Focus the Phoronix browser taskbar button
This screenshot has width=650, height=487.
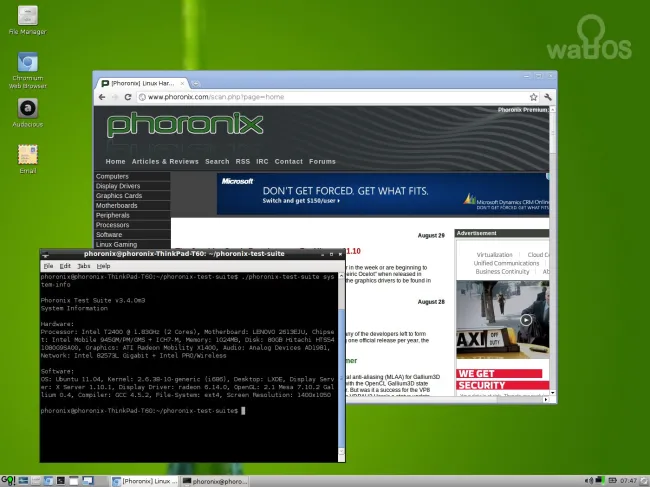click(145, 481)
